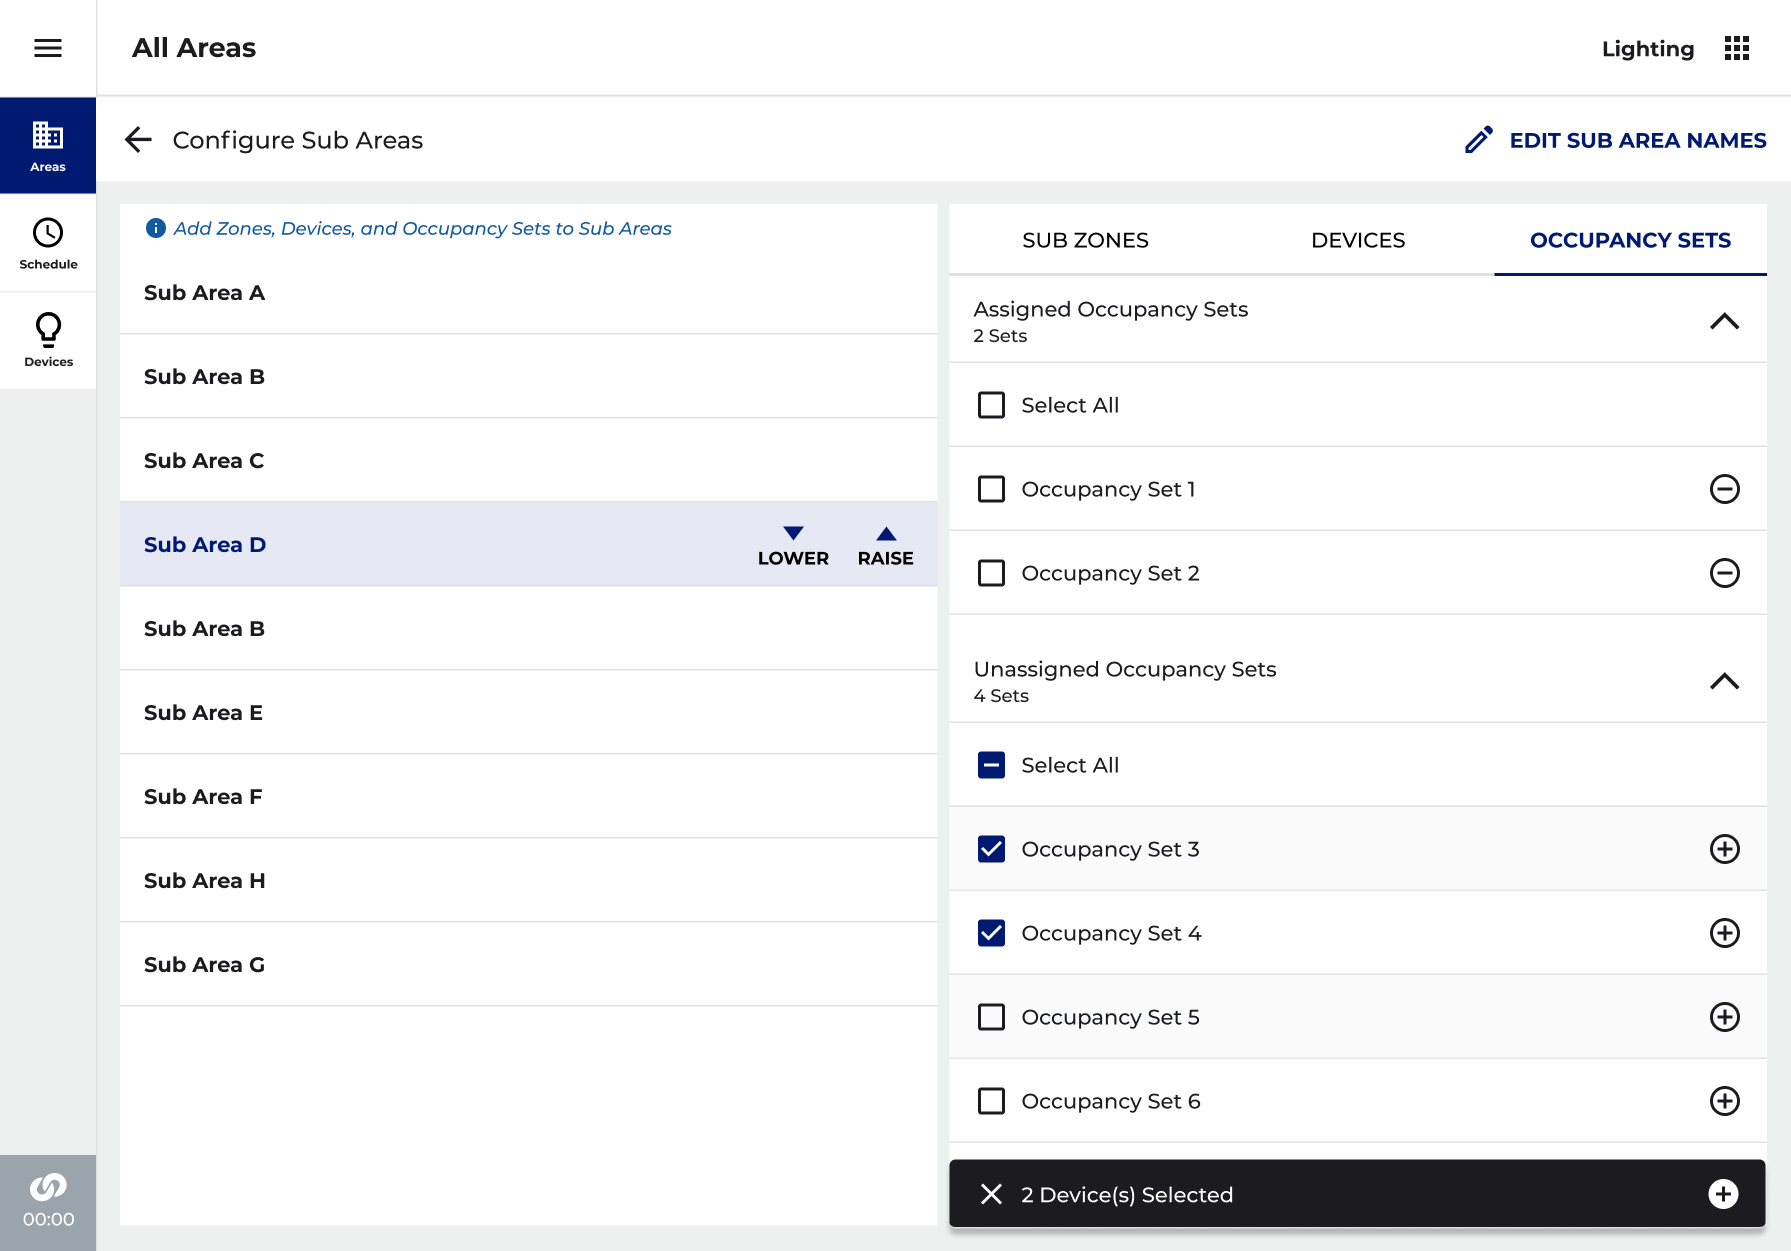The width and height of the screenshot is (1791, 1251).
Task: Click the All Areas title
Action: [194, 48]
